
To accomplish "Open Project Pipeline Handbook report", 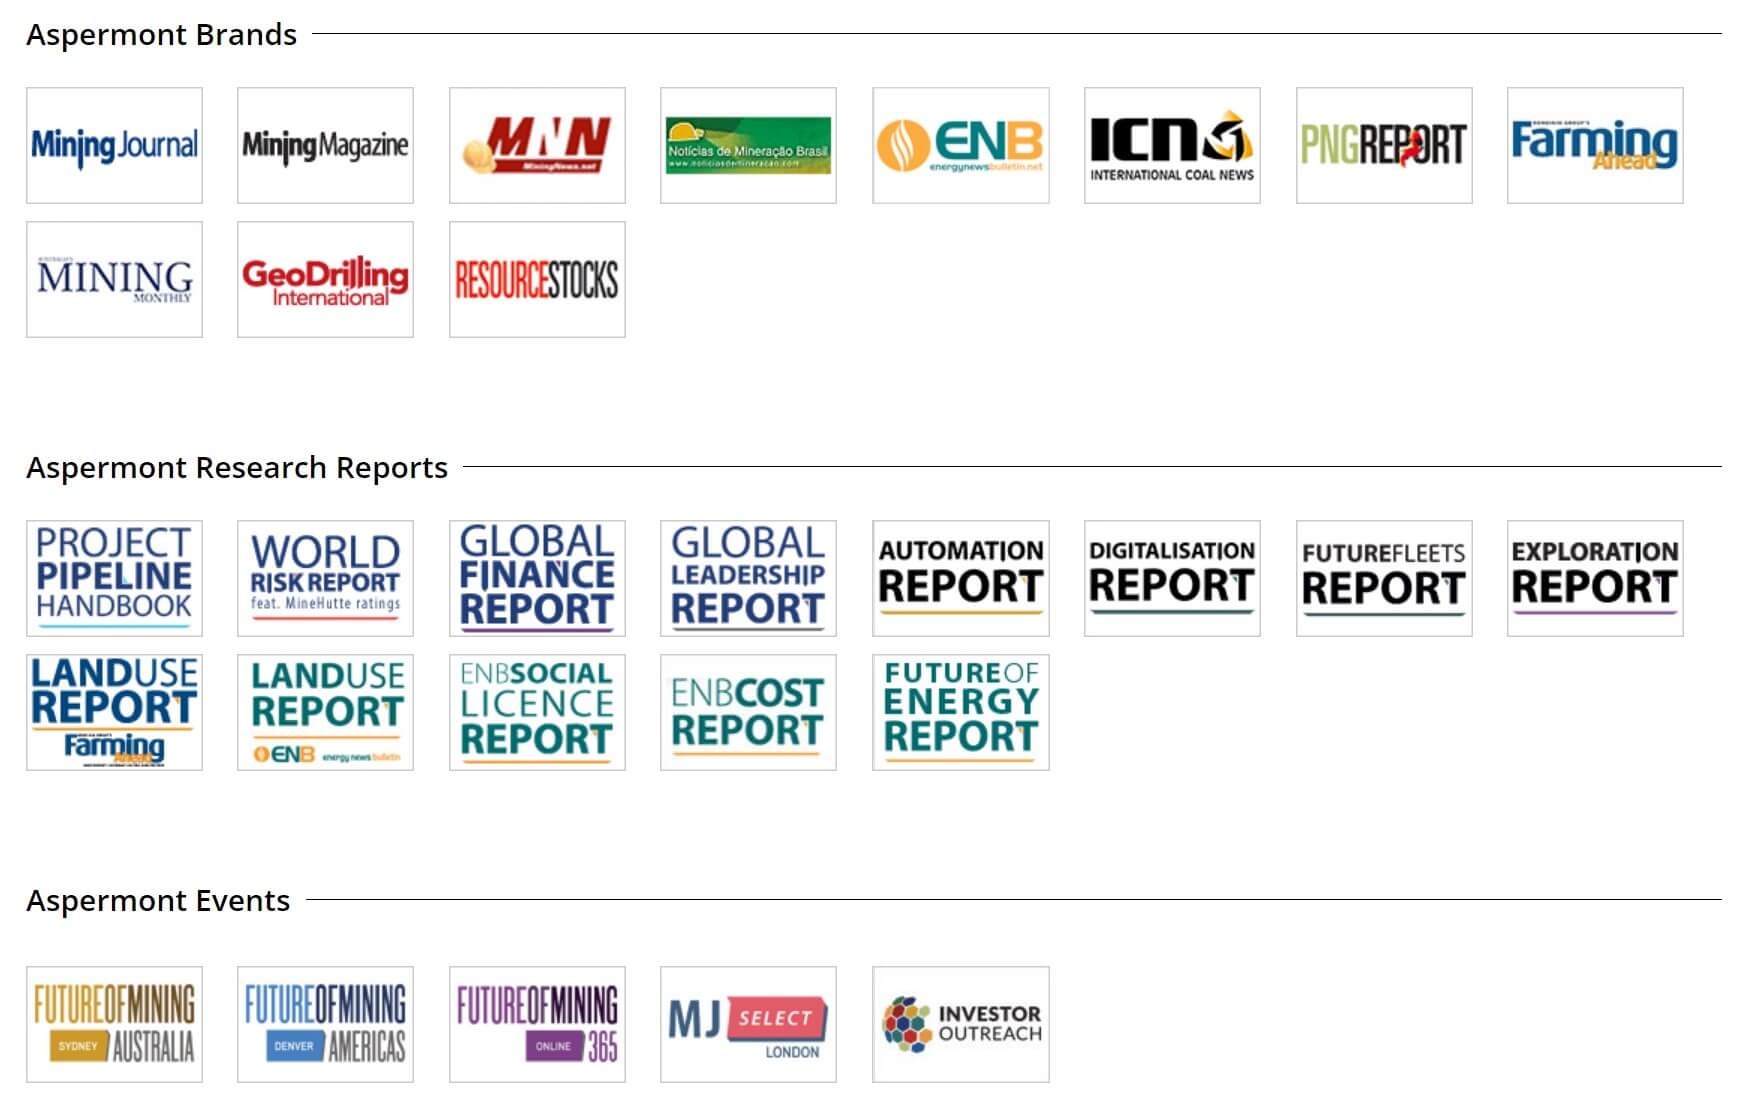I will click(114, 578).
